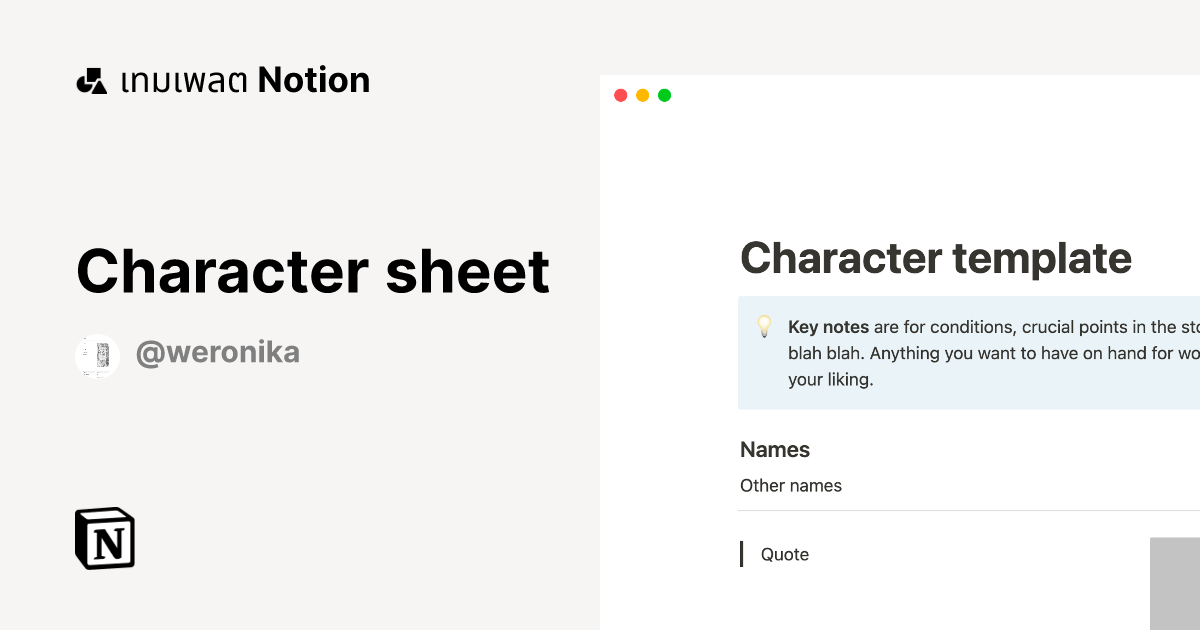Select the Character template page title
1200x630 pixels.
936,258
